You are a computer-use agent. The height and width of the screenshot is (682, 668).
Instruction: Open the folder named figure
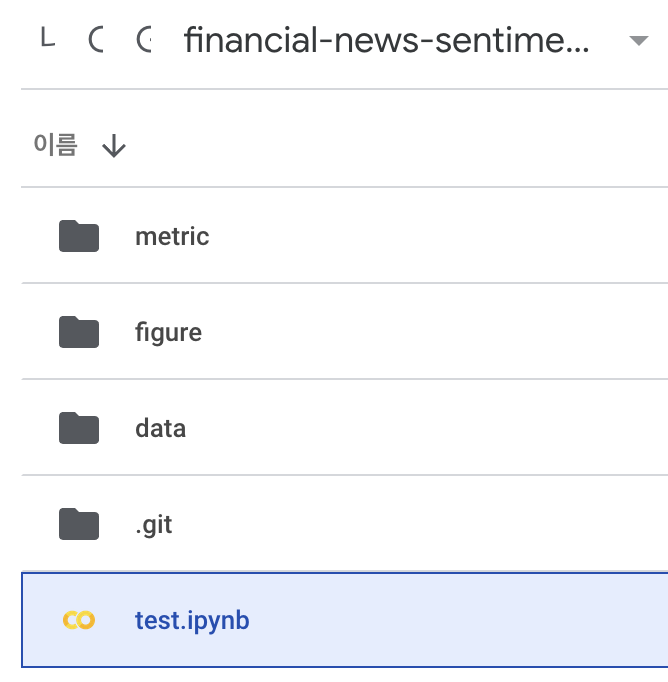point(169,333)
